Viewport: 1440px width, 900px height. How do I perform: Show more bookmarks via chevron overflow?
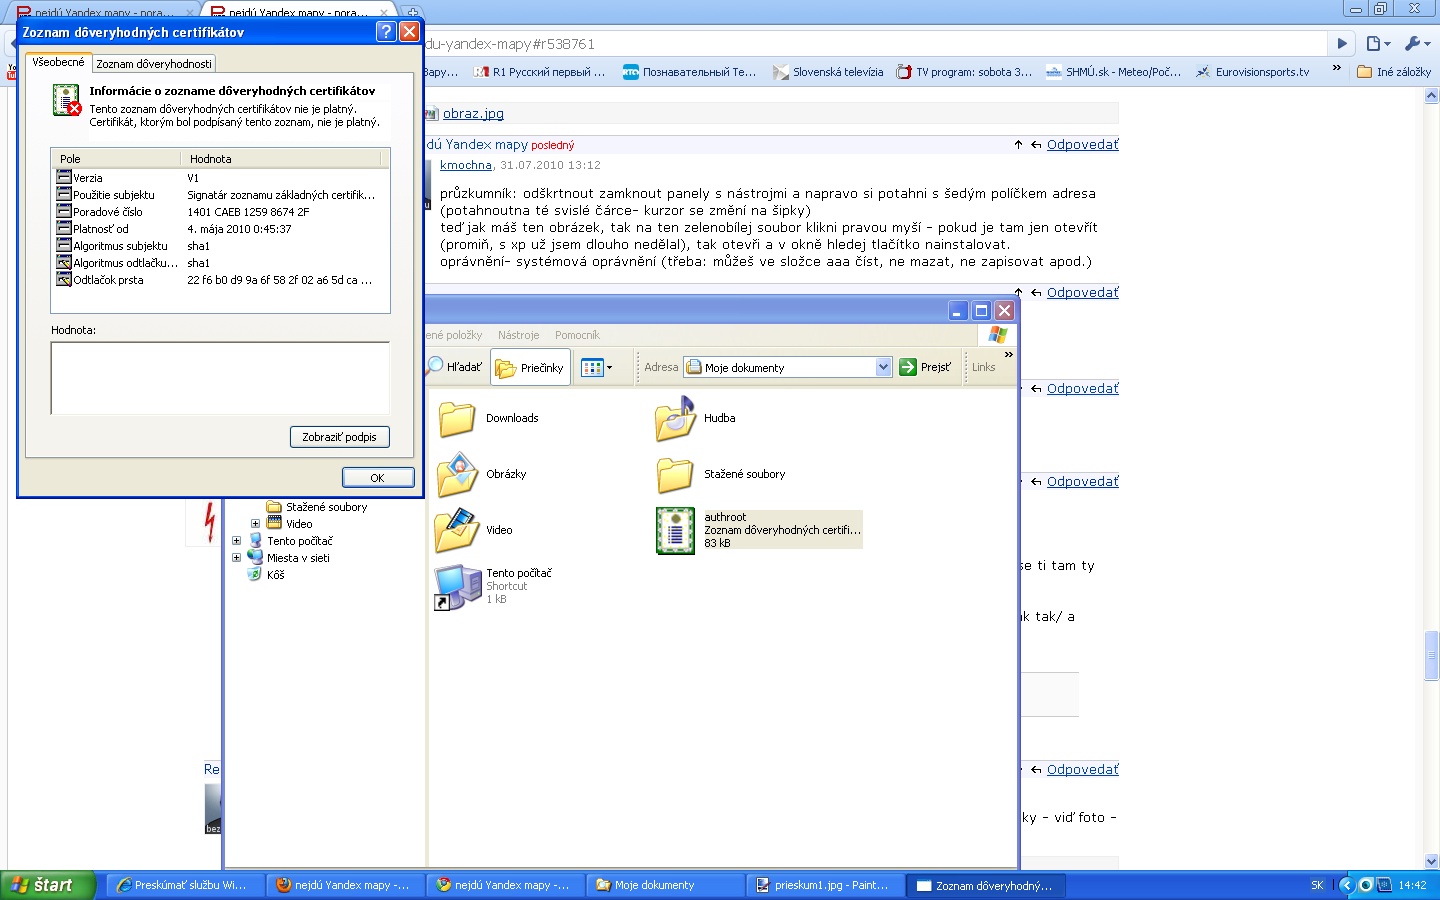coord(1336,68)
